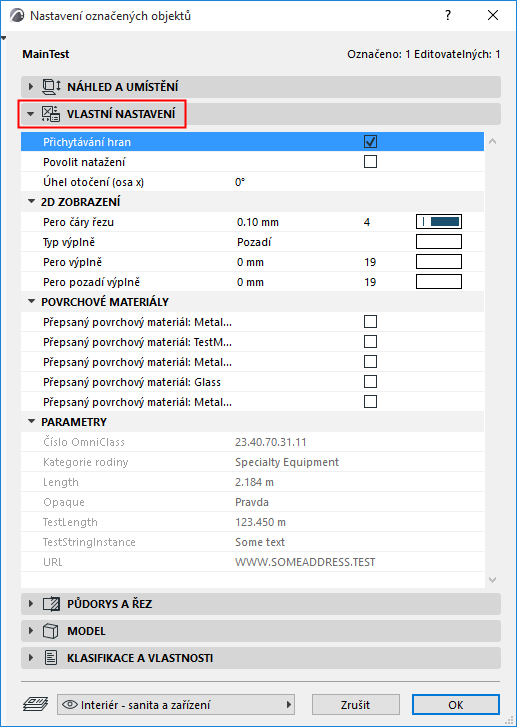Click the Model cube icon
The image size is (517, 727).
pos(51,631)
